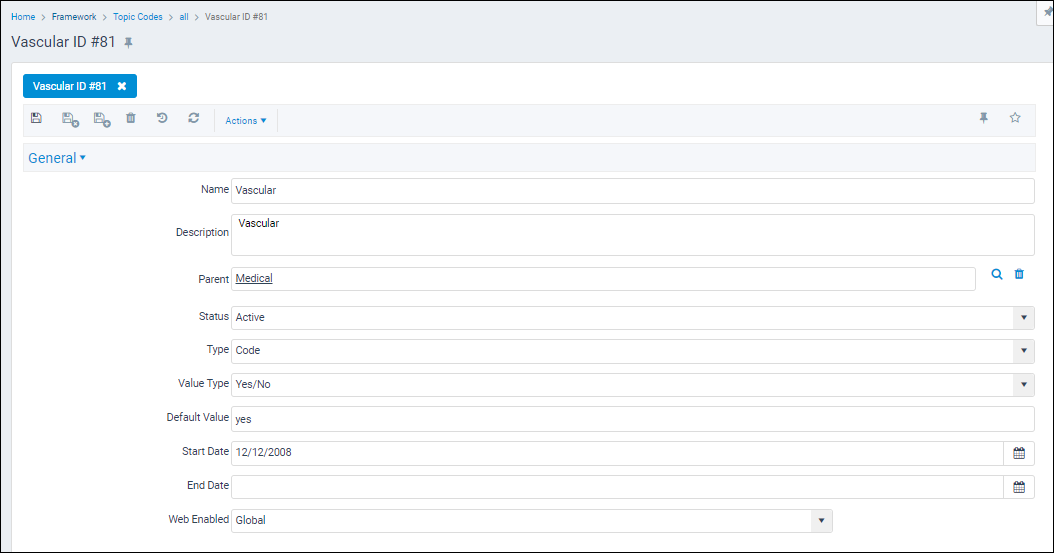Click the Save icon in toolbar
1054x553 pixels.
click(36, 118)
